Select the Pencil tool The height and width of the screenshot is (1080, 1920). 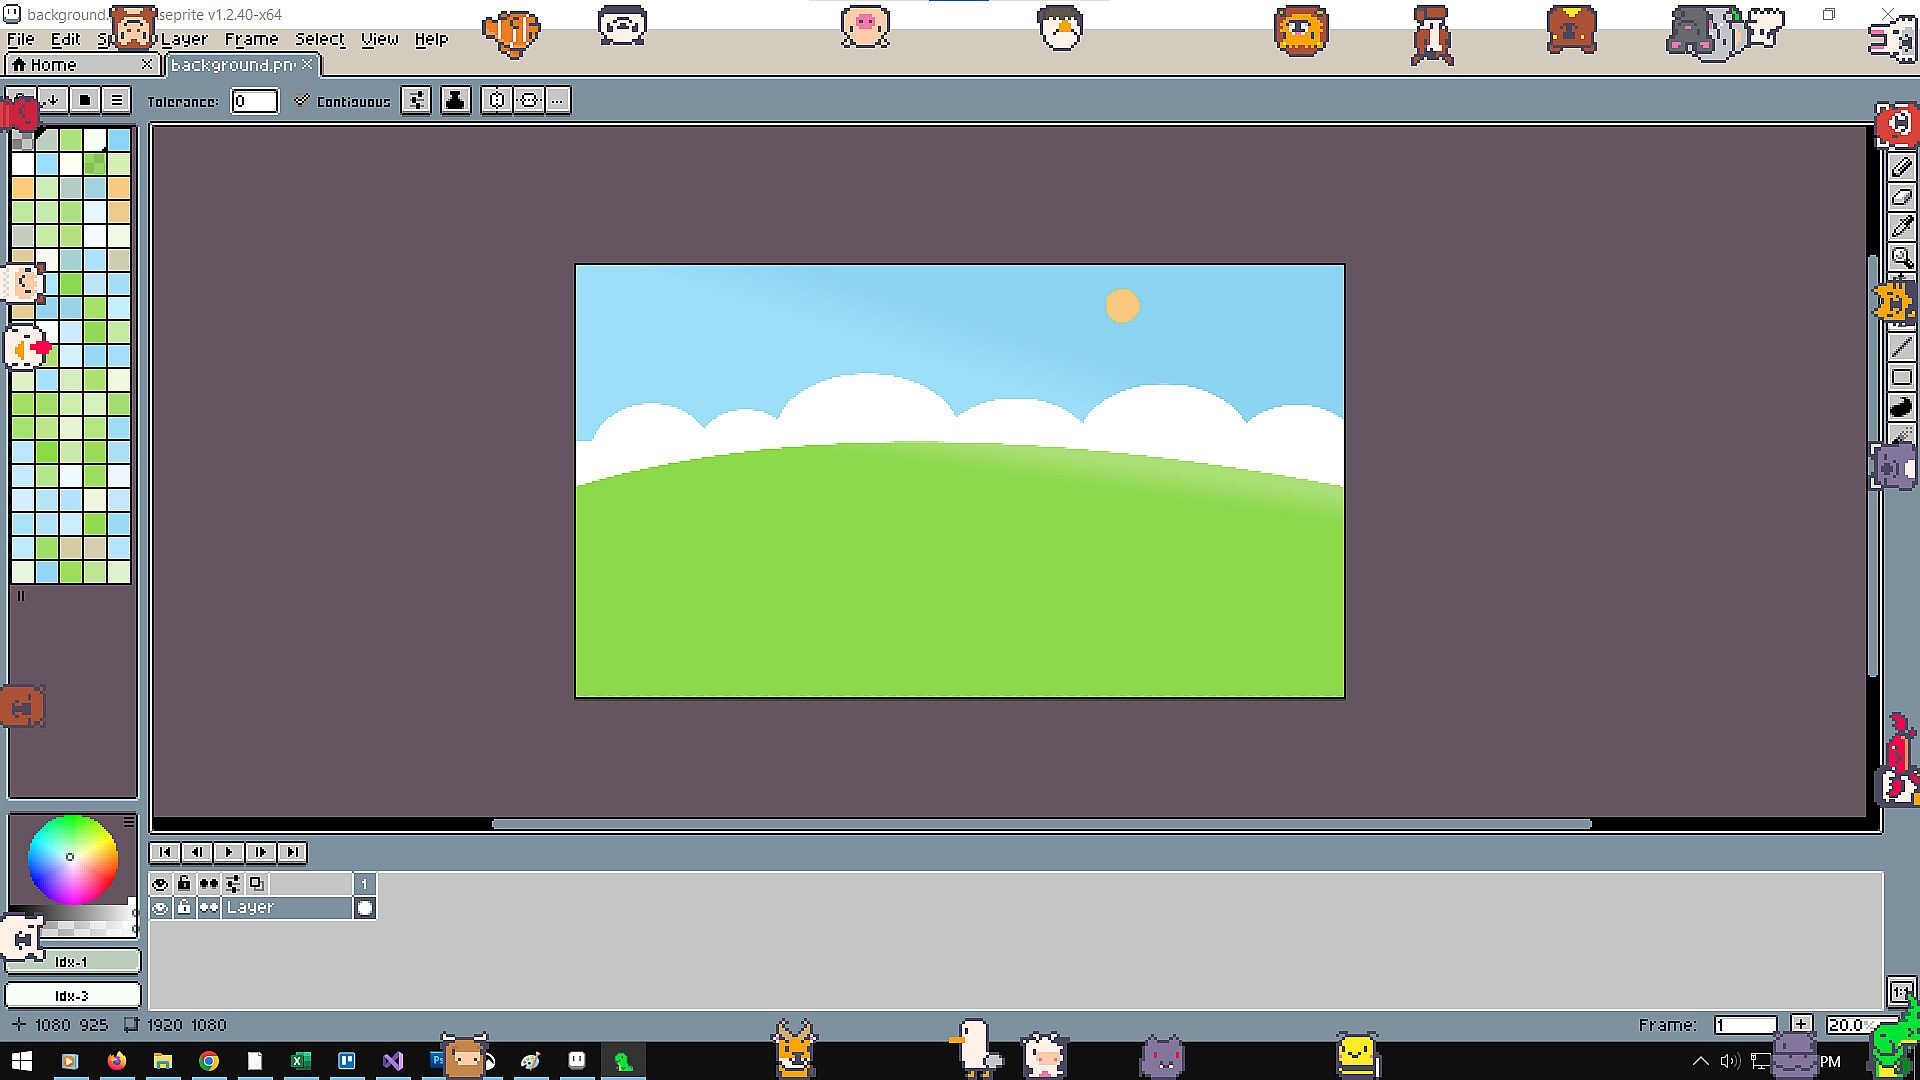point(1901,168)
